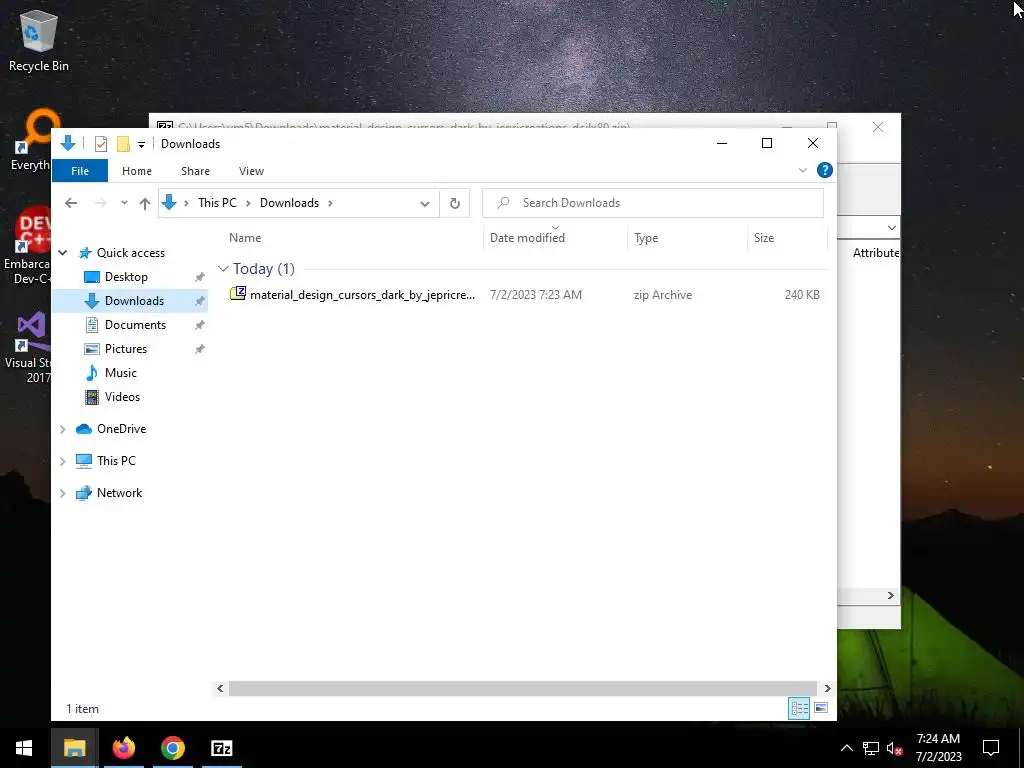This screenshot has width=1024, height=768.
Task: Expand the Network tree node
Action: [63, 493]
